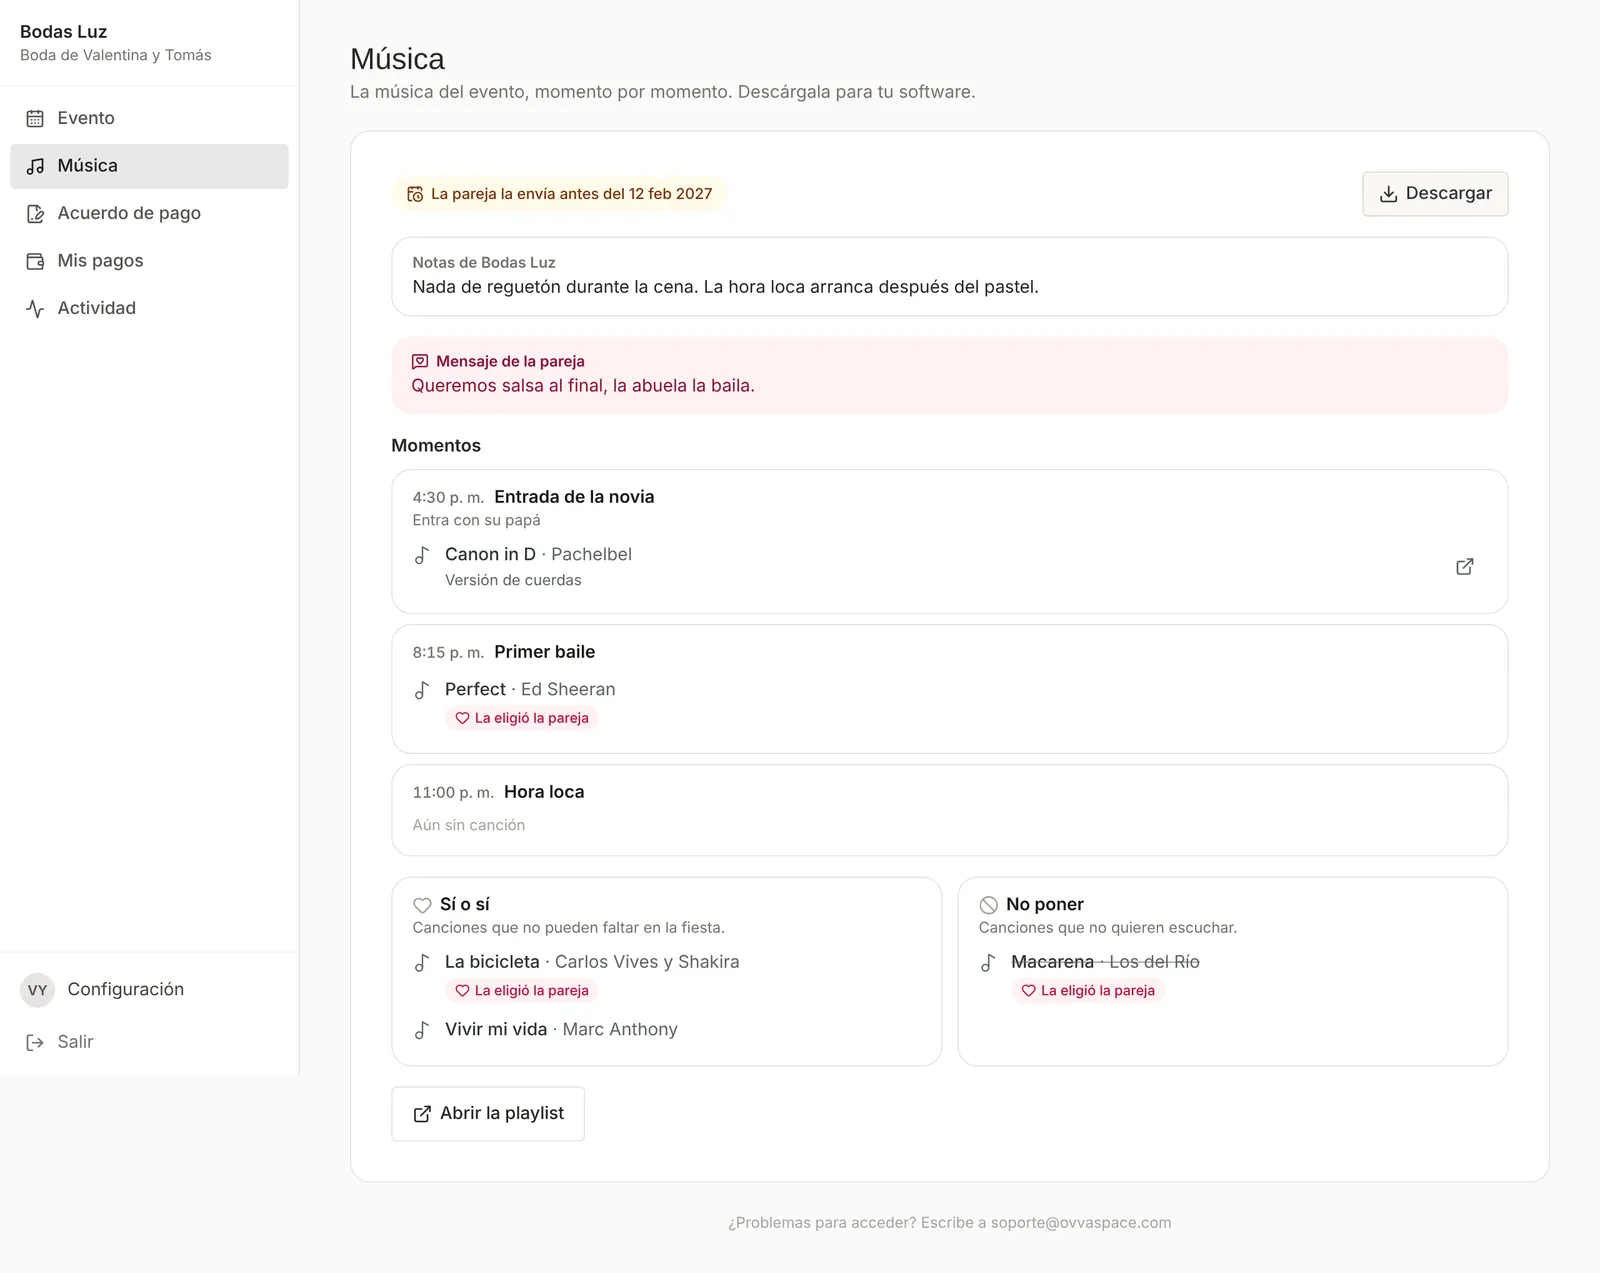The height and width of the screenshot is (1273, 1600).
Task: Select the 'Primer baile' moment title
Action: pyautogui.click(x=544, y=652)
